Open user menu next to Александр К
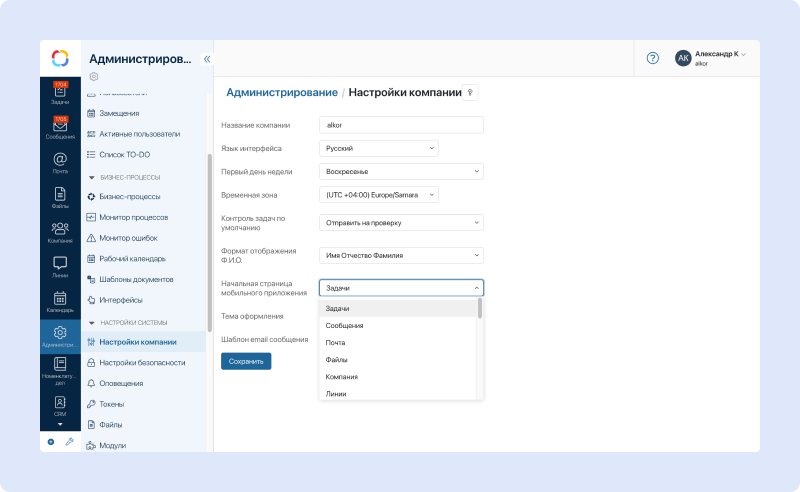The image size is (800, 492). coord(743,54)
